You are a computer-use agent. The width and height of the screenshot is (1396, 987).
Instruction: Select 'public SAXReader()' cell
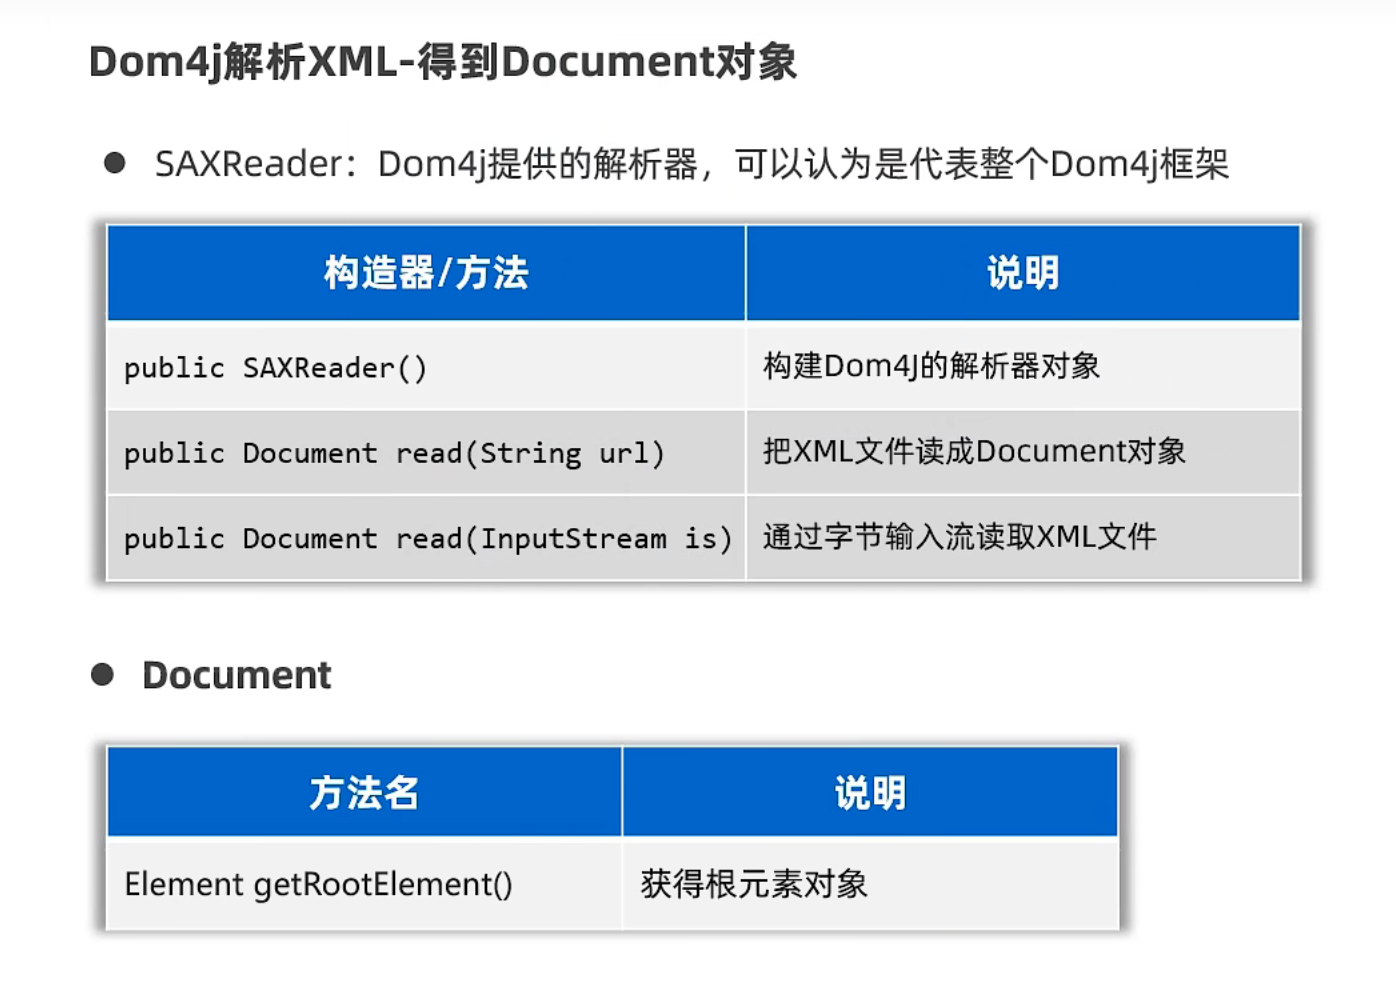426,367
